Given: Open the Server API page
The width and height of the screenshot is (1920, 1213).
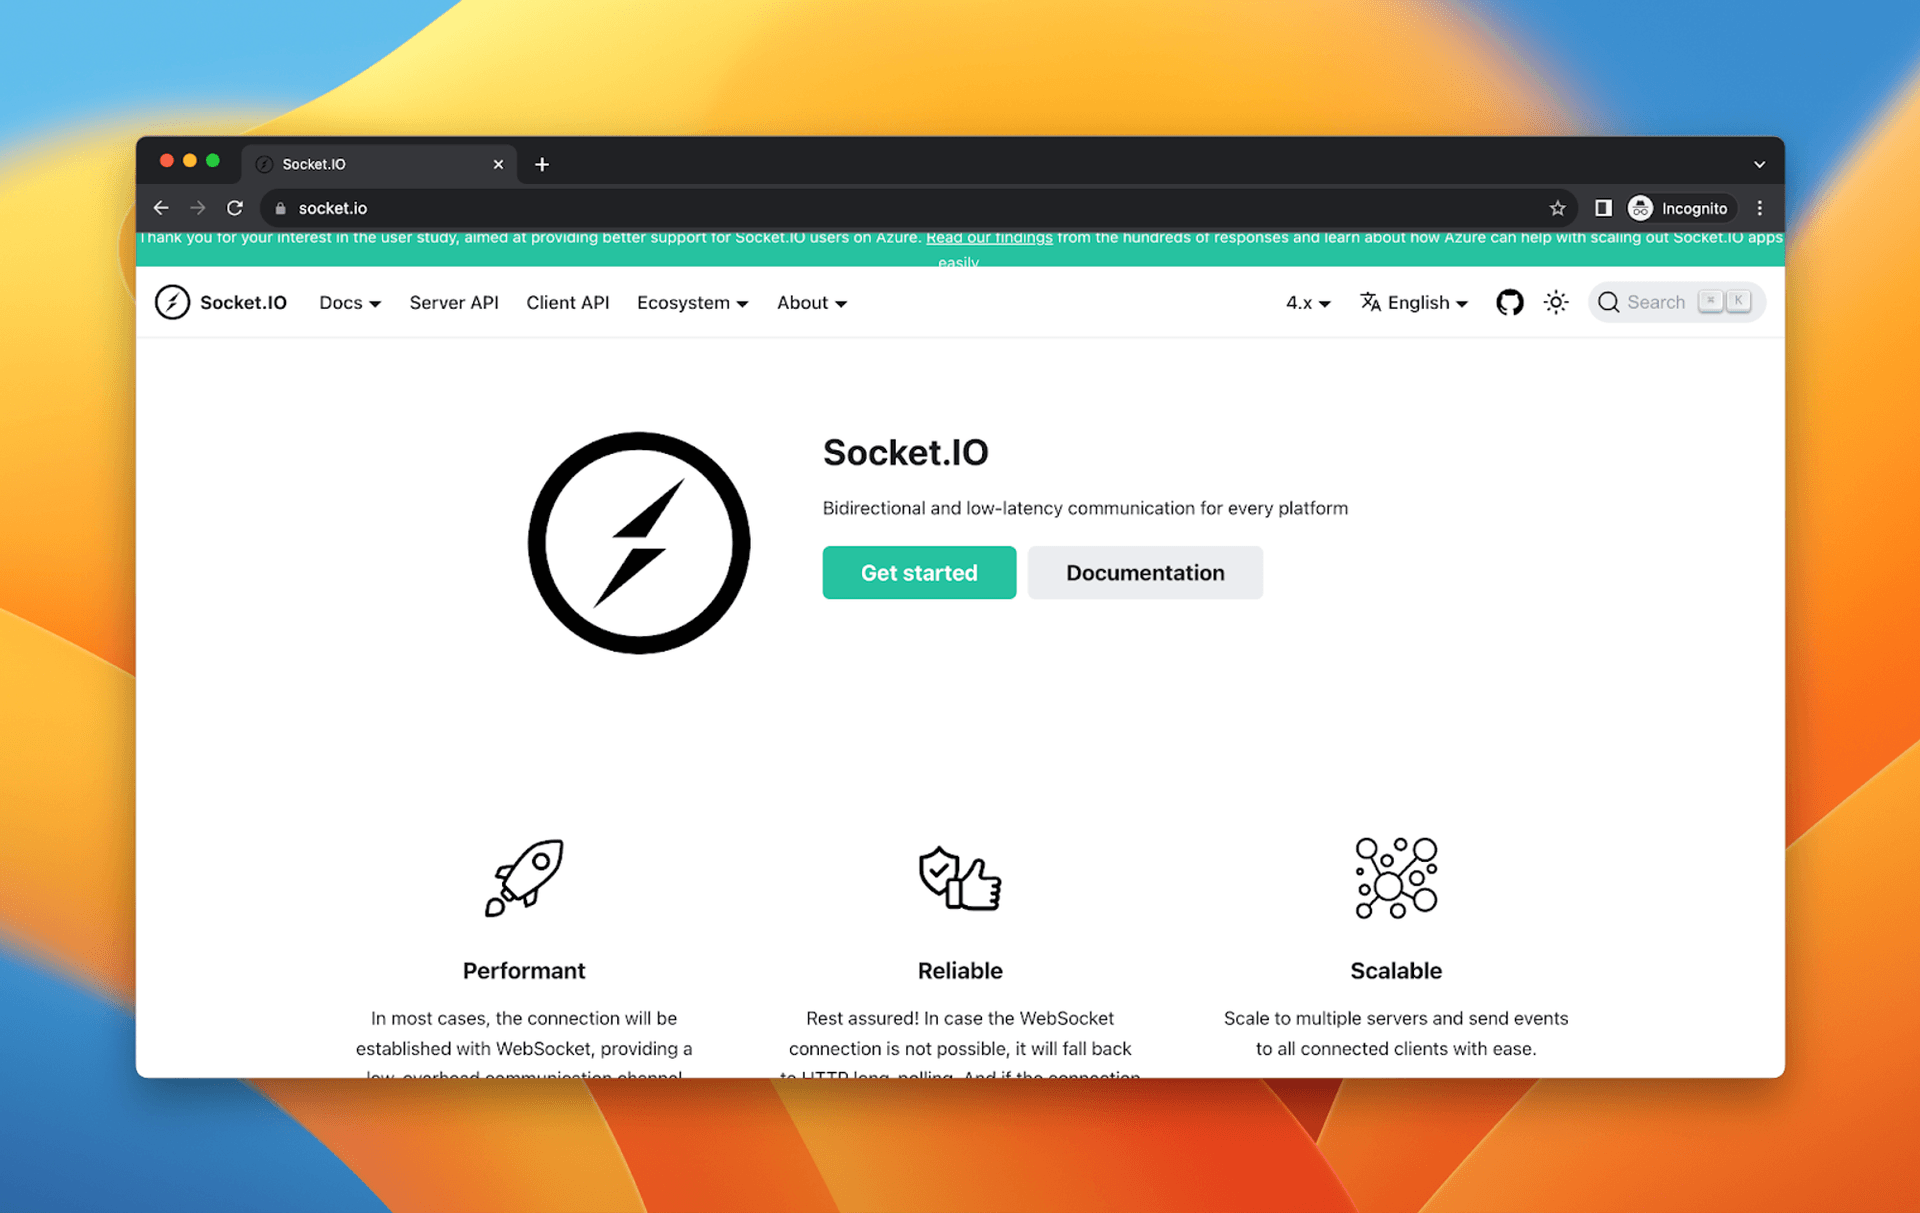Looking at the screenshot, I should pos(454,302).
